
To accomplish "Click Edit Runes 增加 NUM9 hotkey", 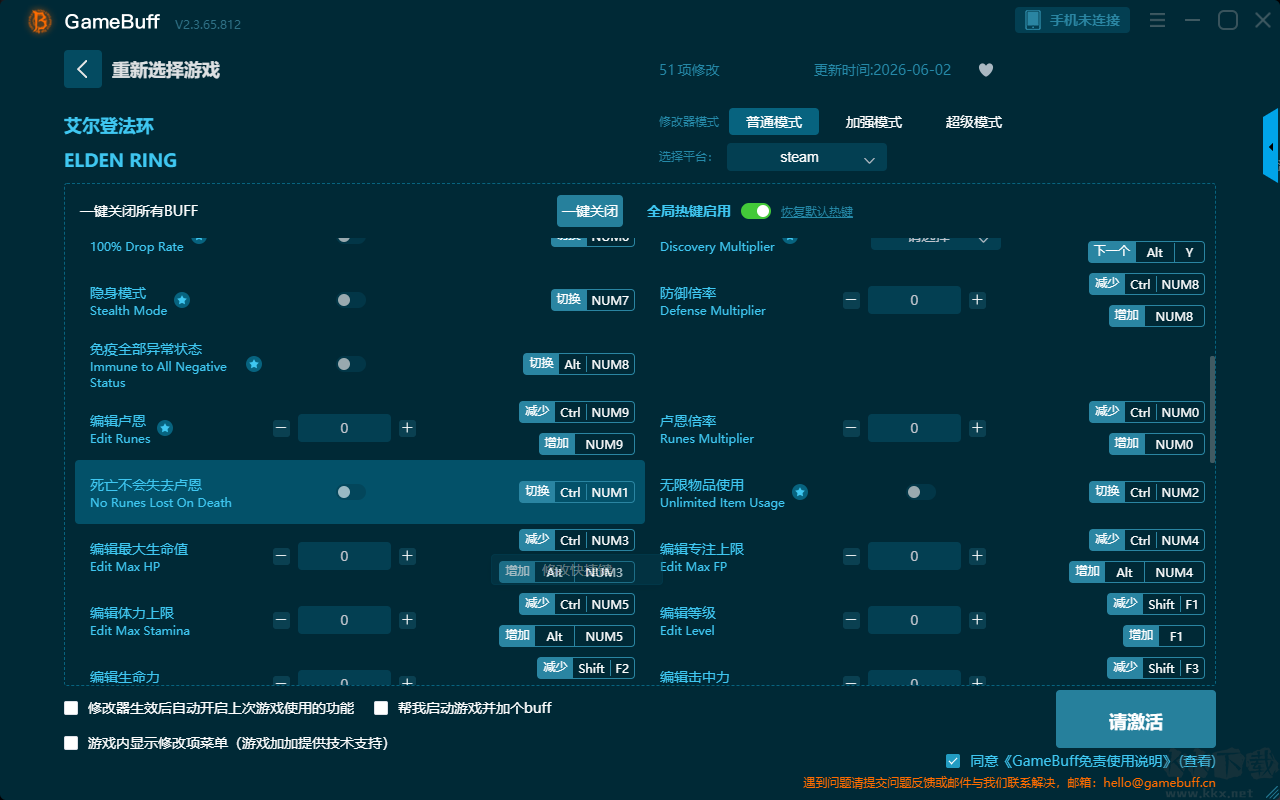I will [588, 444].
